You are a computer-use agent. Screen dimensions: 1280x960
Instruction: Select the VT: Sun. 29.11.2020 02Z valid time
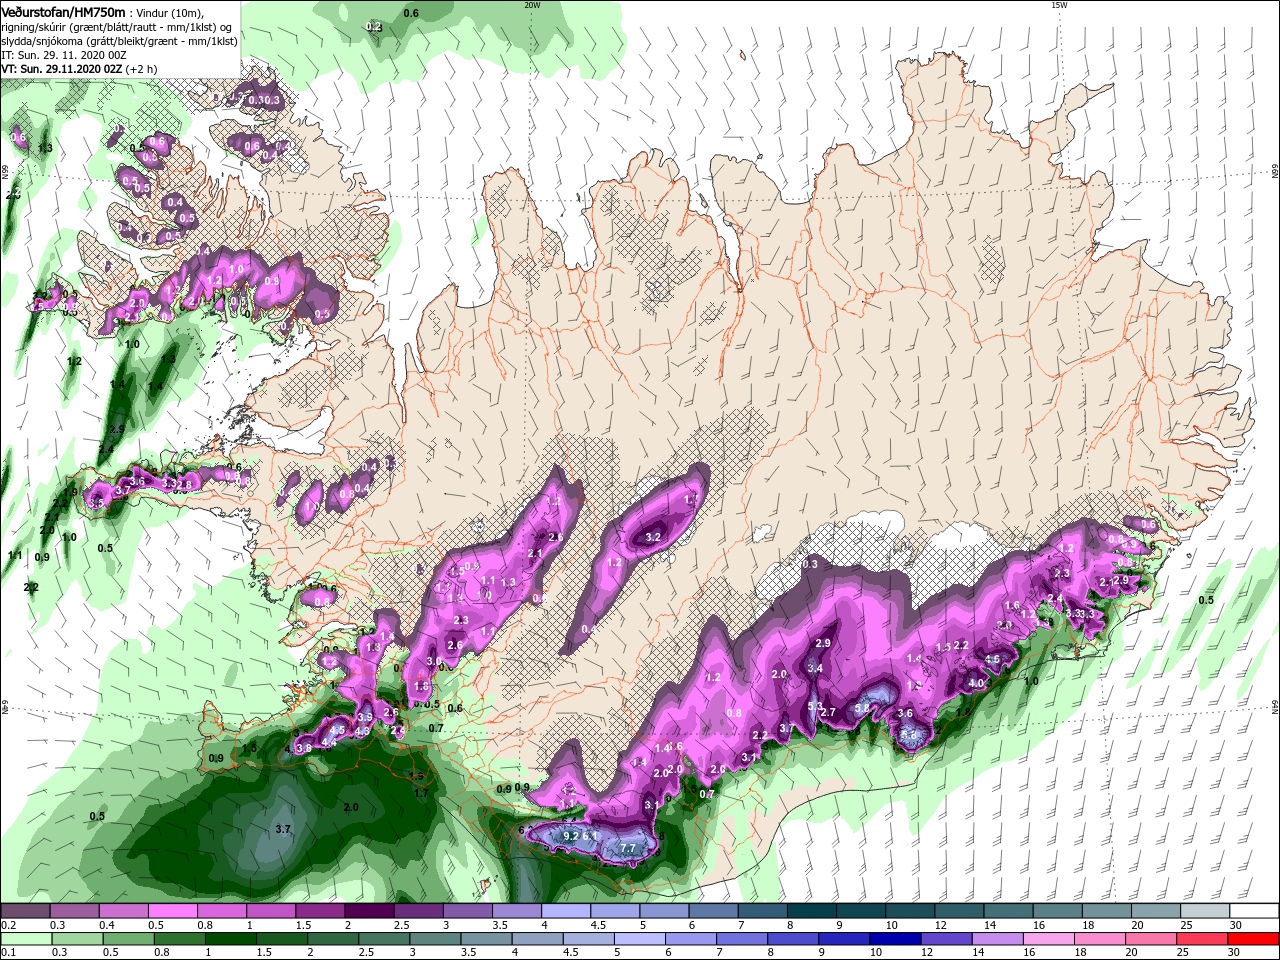(62, 69)
